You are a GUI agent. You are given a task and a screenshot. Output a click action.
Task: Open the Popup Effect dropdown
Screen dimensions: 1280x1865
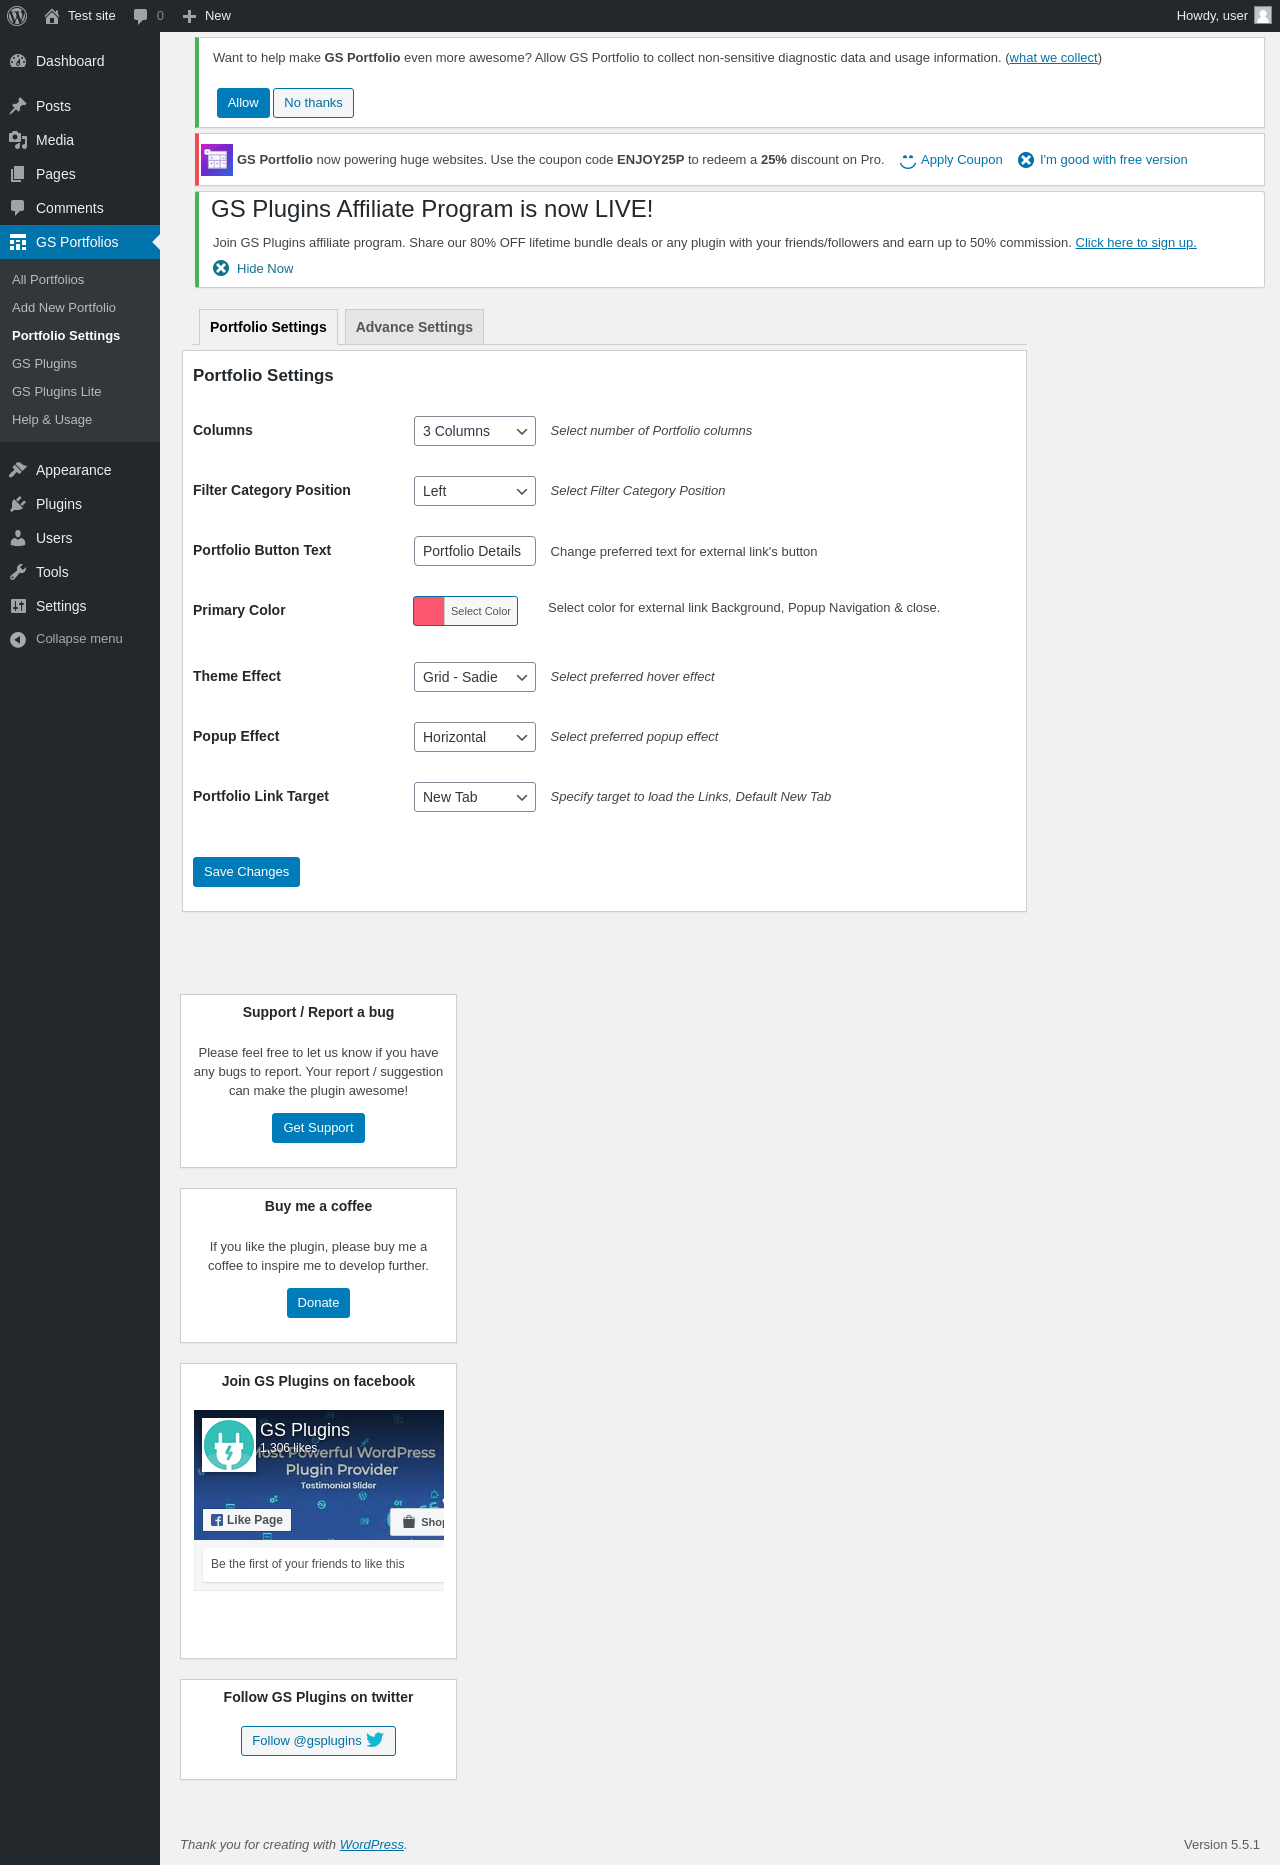coord(475,737)
